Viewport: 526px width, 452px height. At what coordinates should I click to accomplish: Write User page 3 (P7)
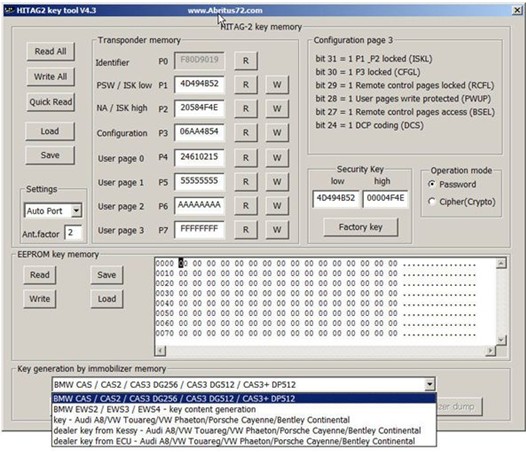277,230
